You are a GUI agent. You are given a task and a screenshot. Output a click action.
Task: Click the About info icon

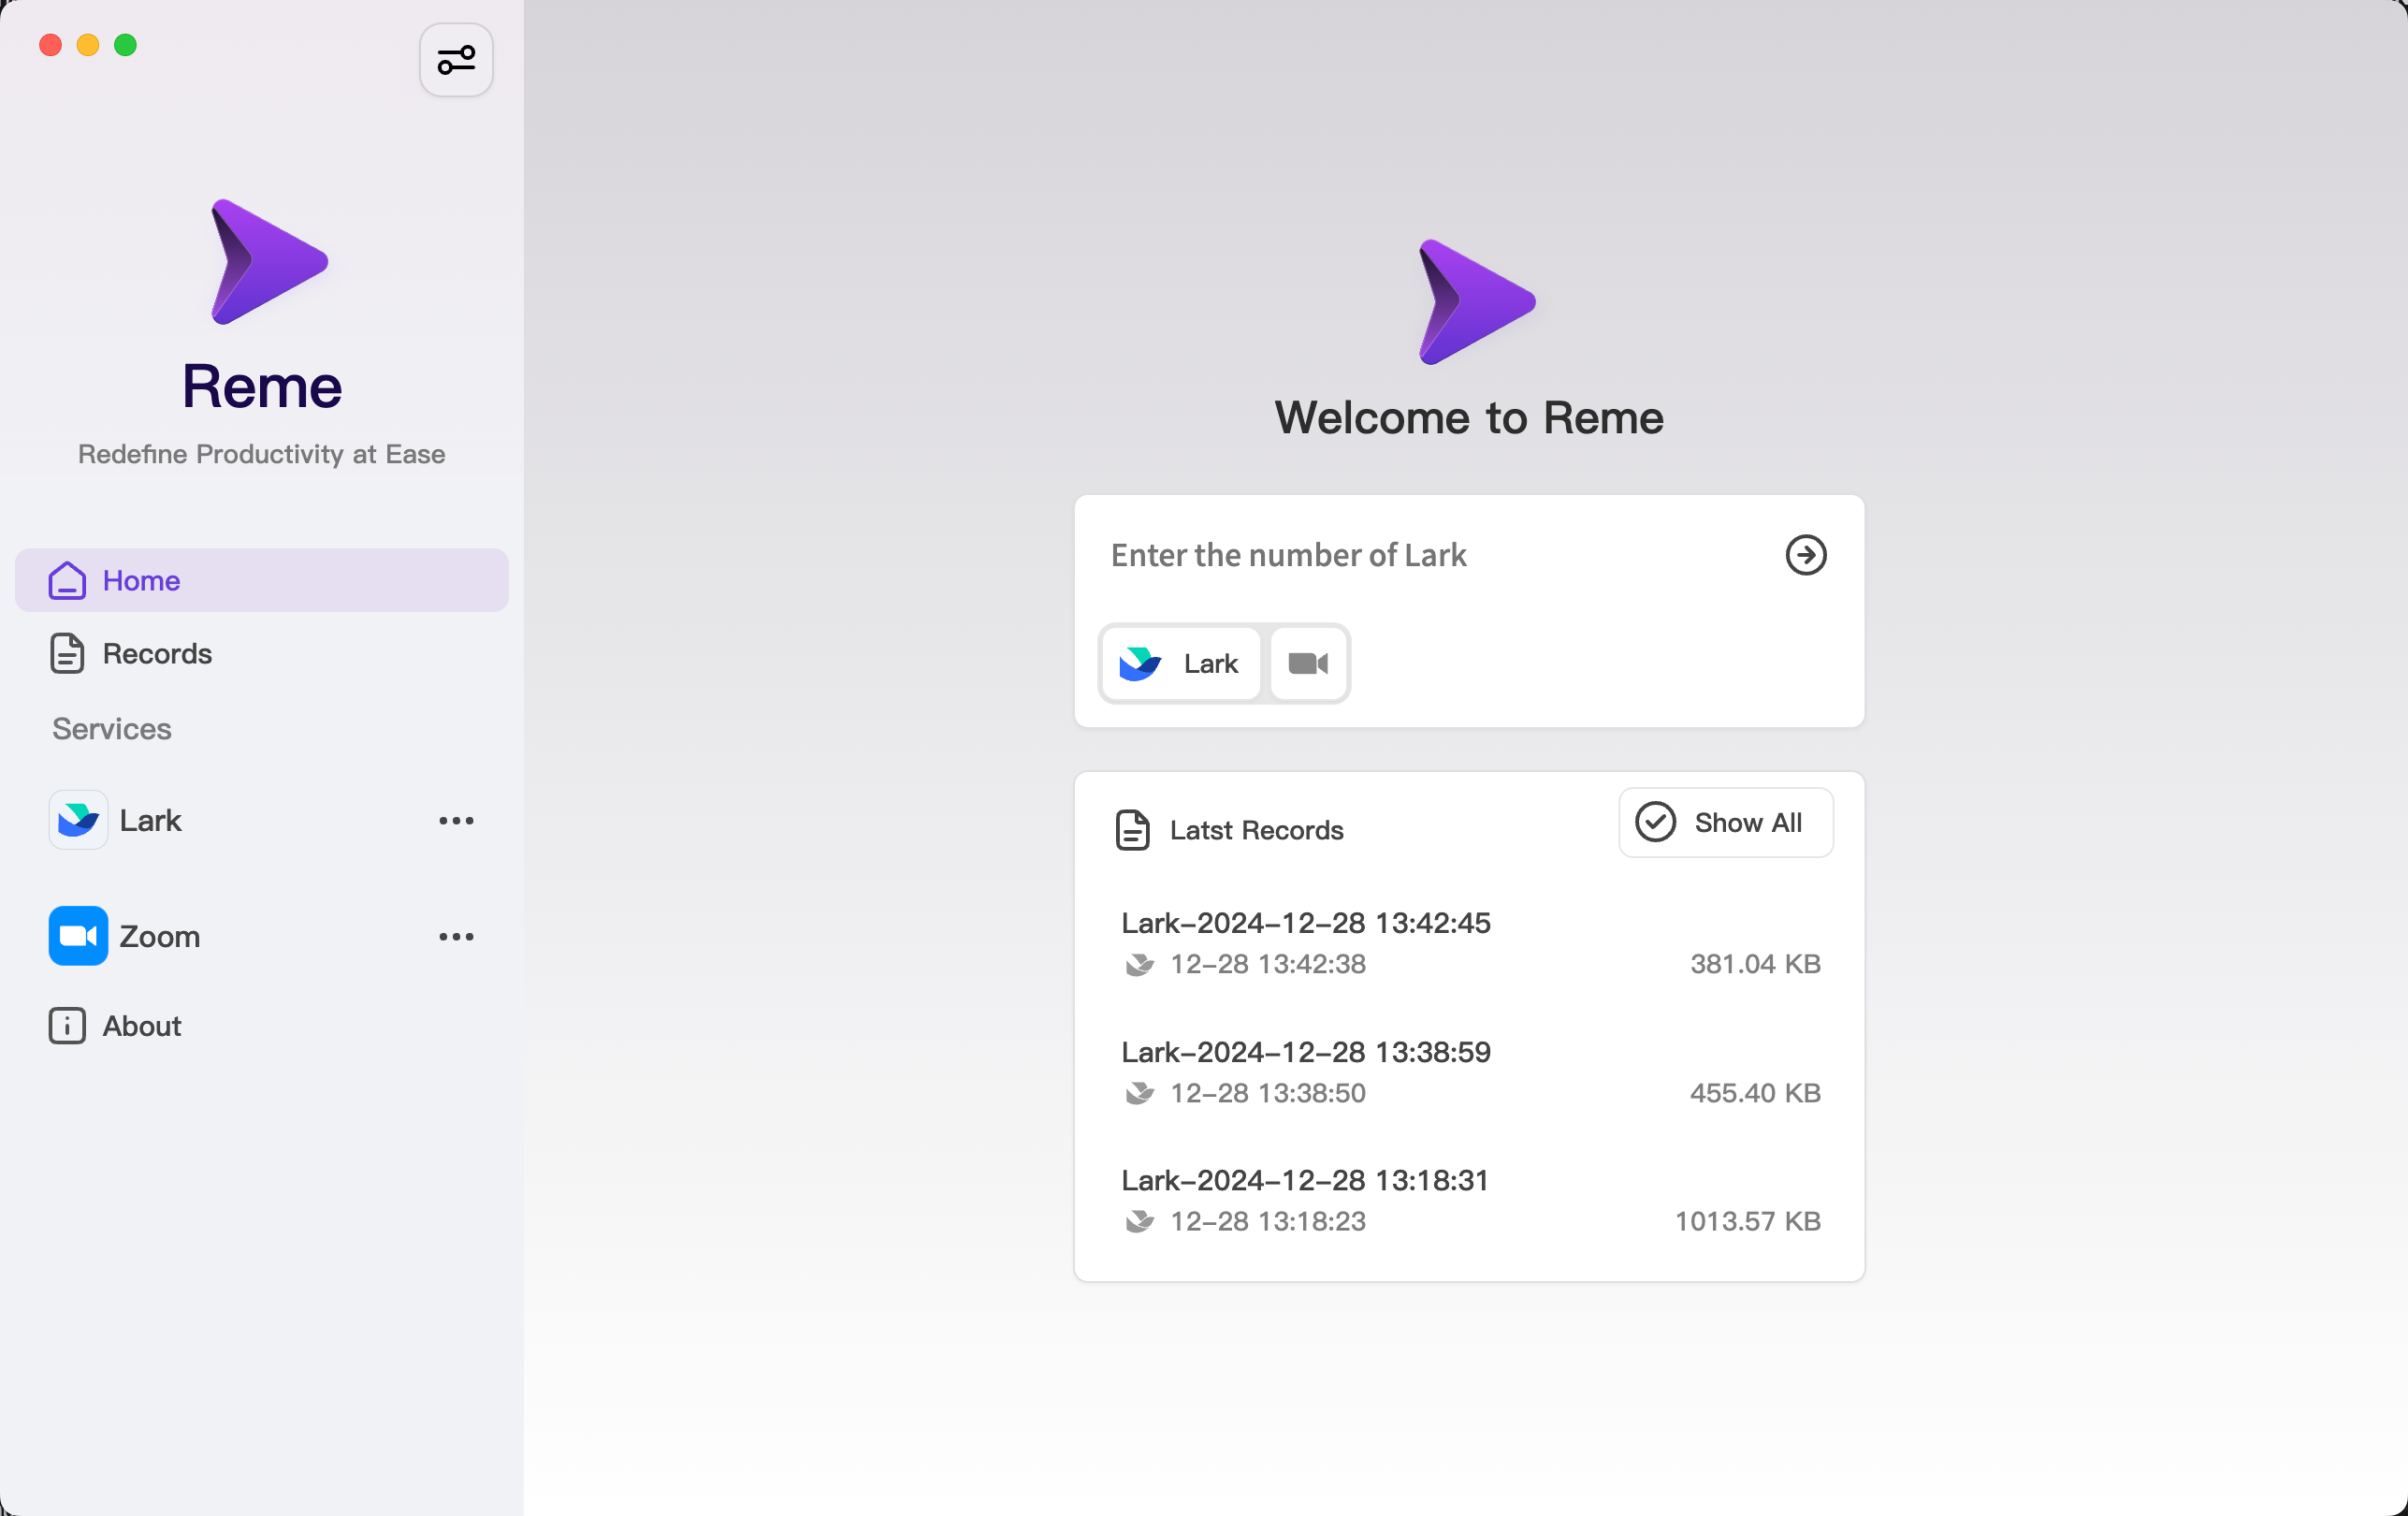coord(67,1026)
